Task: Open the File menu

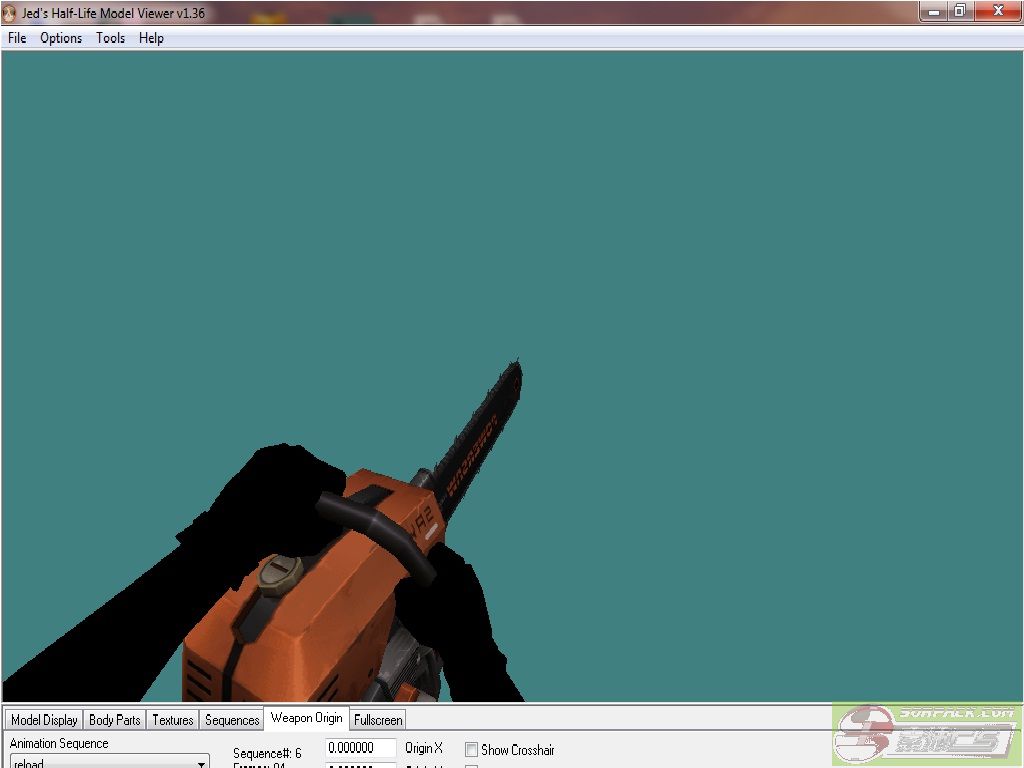Action: point(17,38)
